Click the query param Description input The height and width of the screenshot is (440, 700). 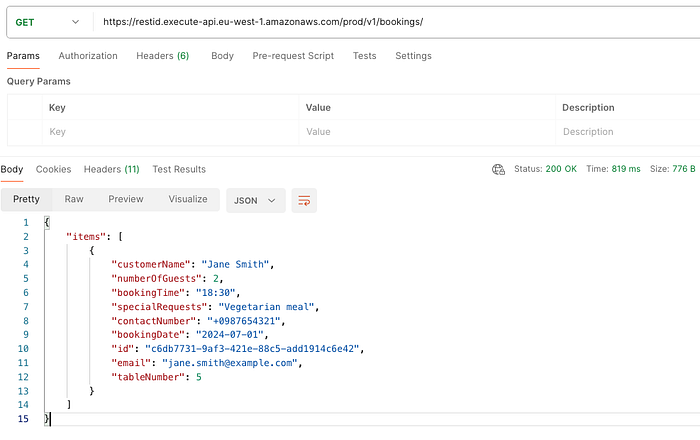(626, 131)
